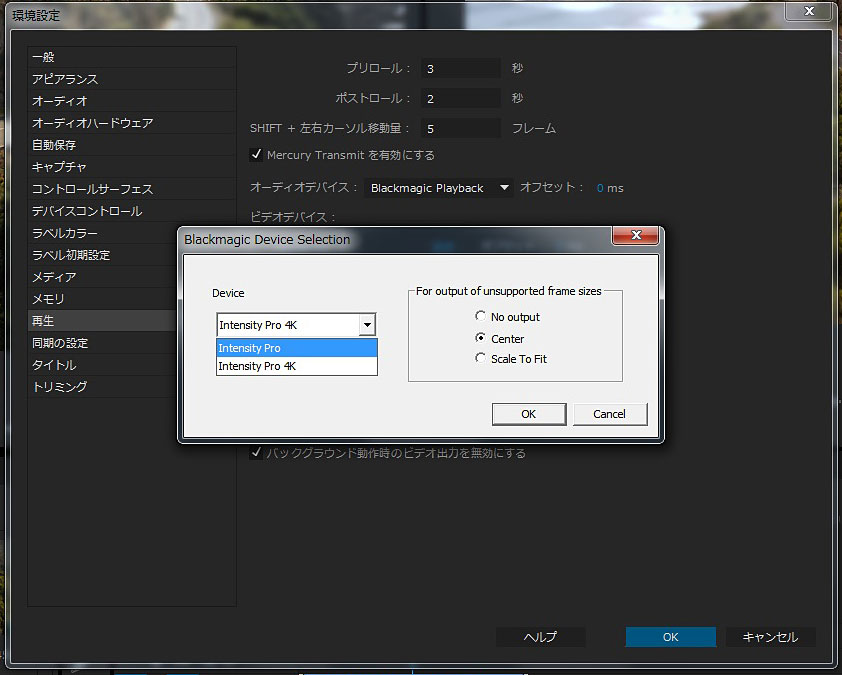The image size is (842, 675).
Task: Choose Intensity Pro from the device list
Action: point(297,348)
